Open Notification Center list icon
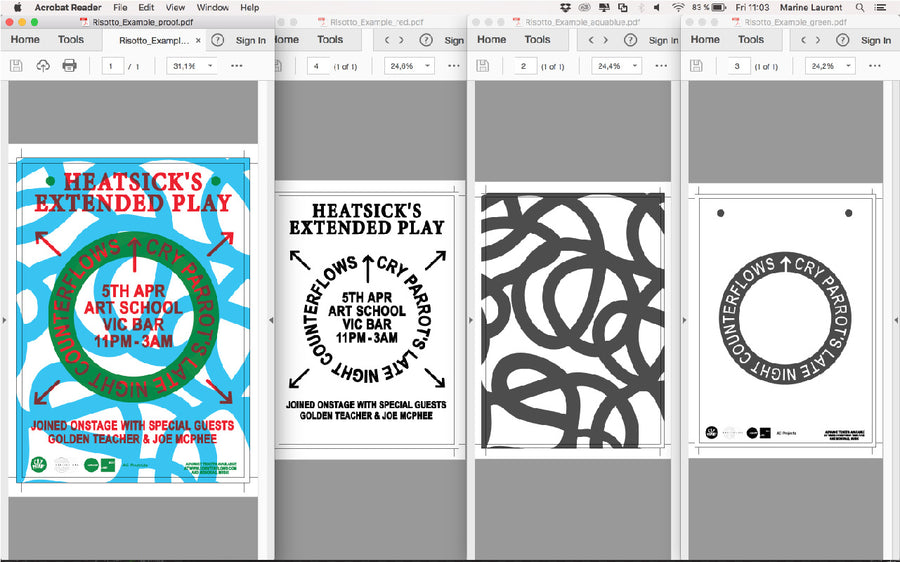This screenshot has height=562, width=900. (x=880, y=7)
